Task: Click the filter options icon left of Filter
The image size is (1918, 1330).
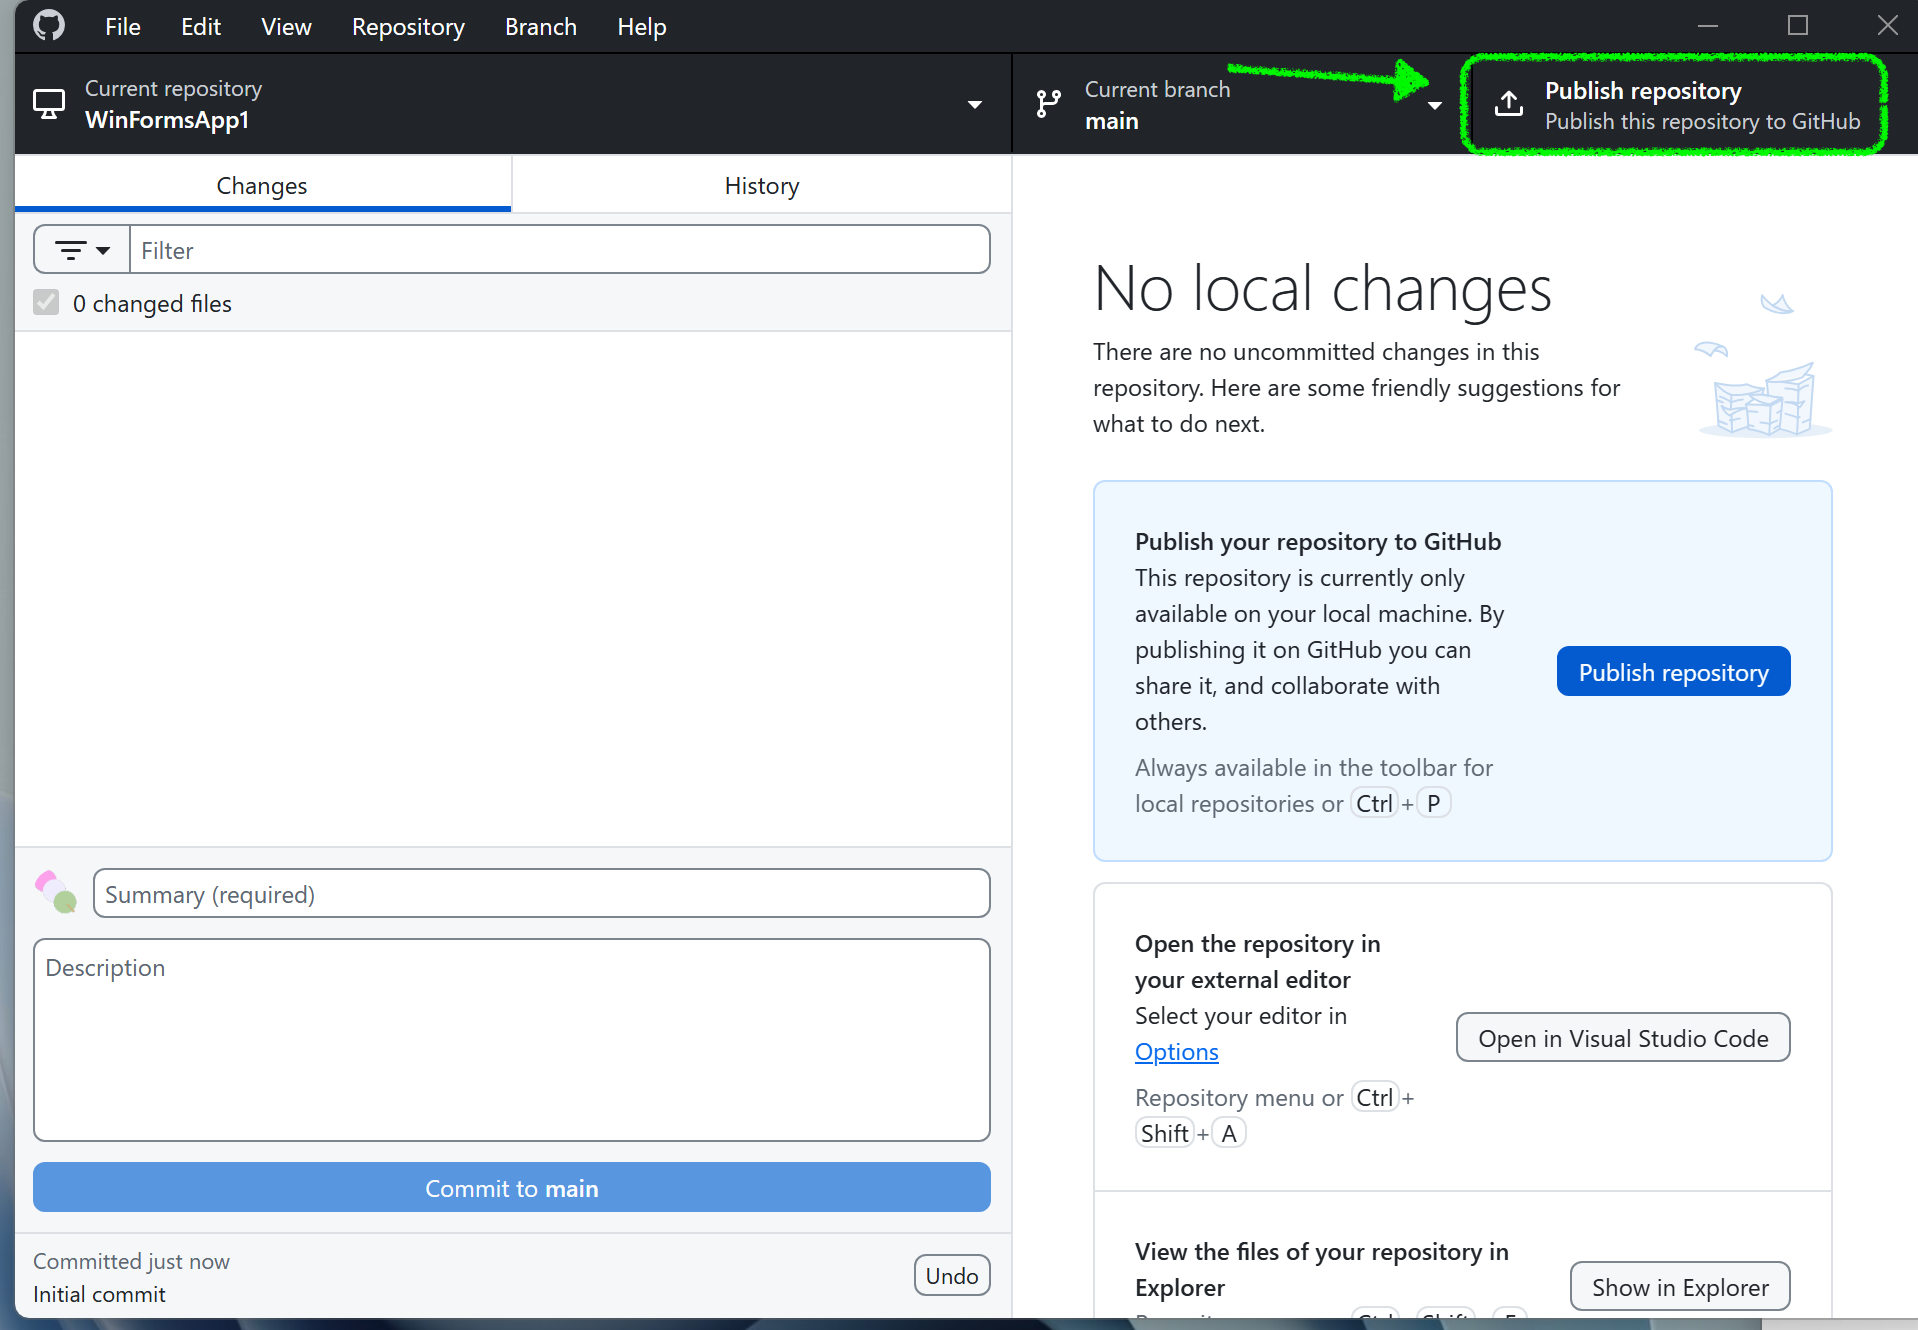Action: click(x=82, y=250)
